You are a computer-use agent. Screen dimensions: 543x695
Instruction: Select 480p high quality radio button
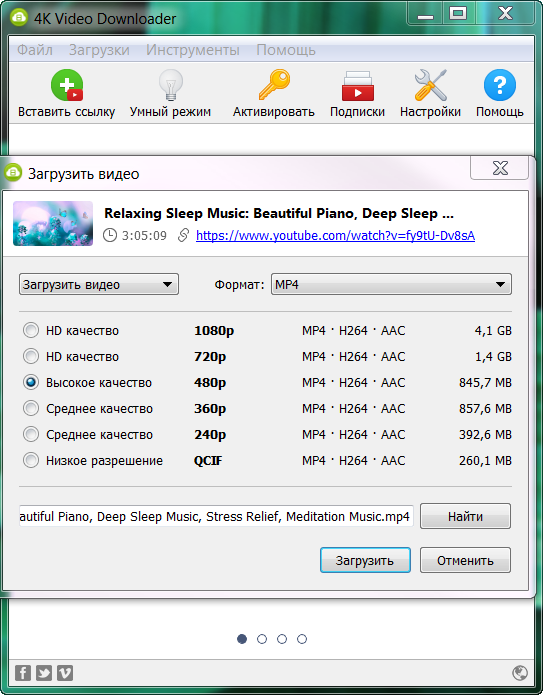[x=31, y=383]
